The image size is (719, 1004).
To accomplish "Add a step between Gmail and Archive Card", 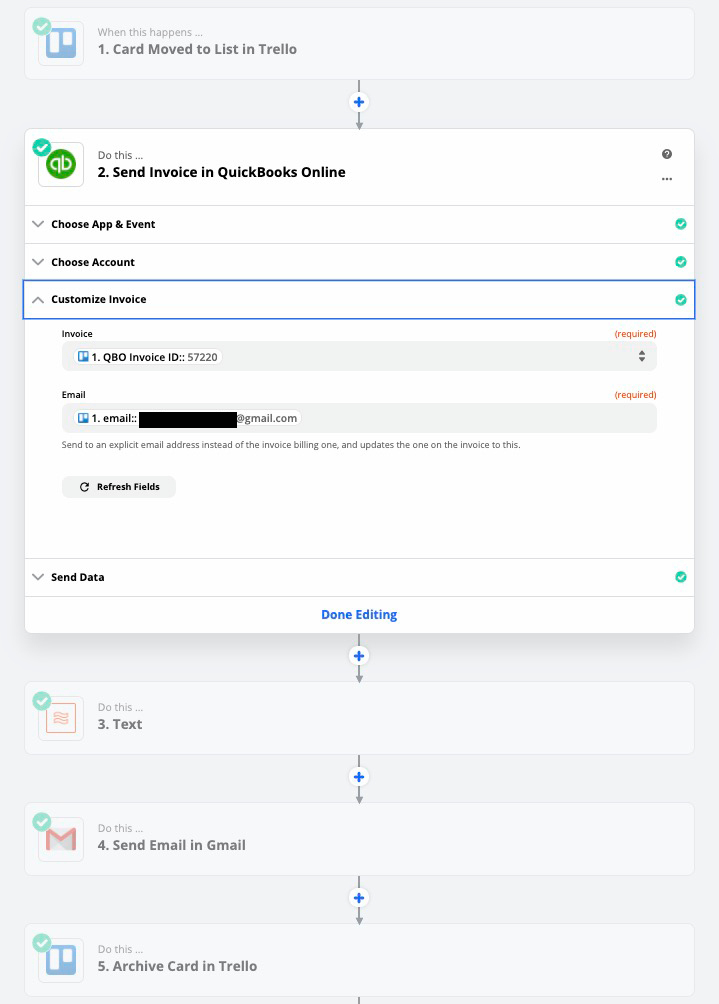I will coord(359,898).
